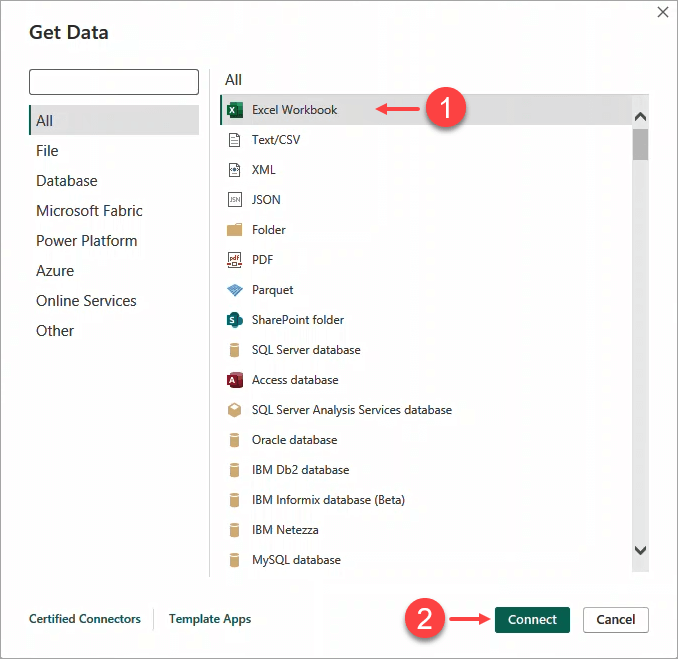
Task: Select Oracle database label
Action: coord(294,440)
